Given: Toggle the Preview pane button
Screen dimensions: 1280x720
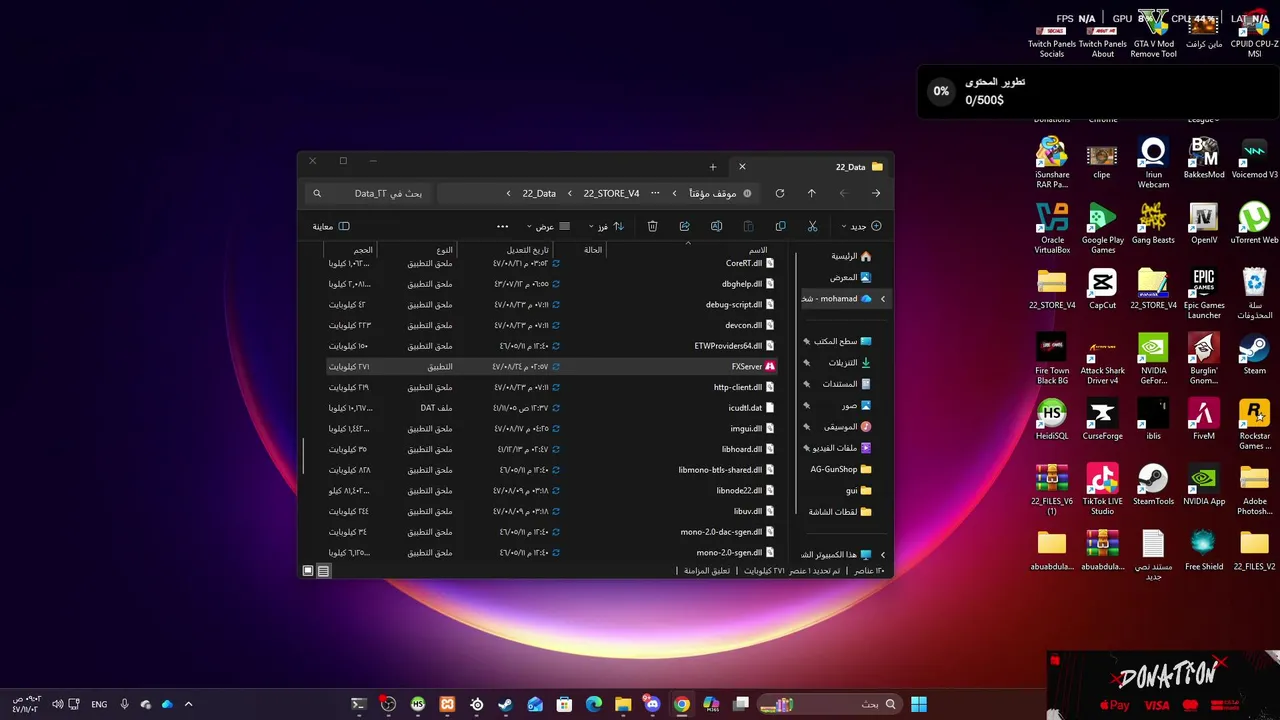Looking at the screenshot, I should (x=331, y=226).
